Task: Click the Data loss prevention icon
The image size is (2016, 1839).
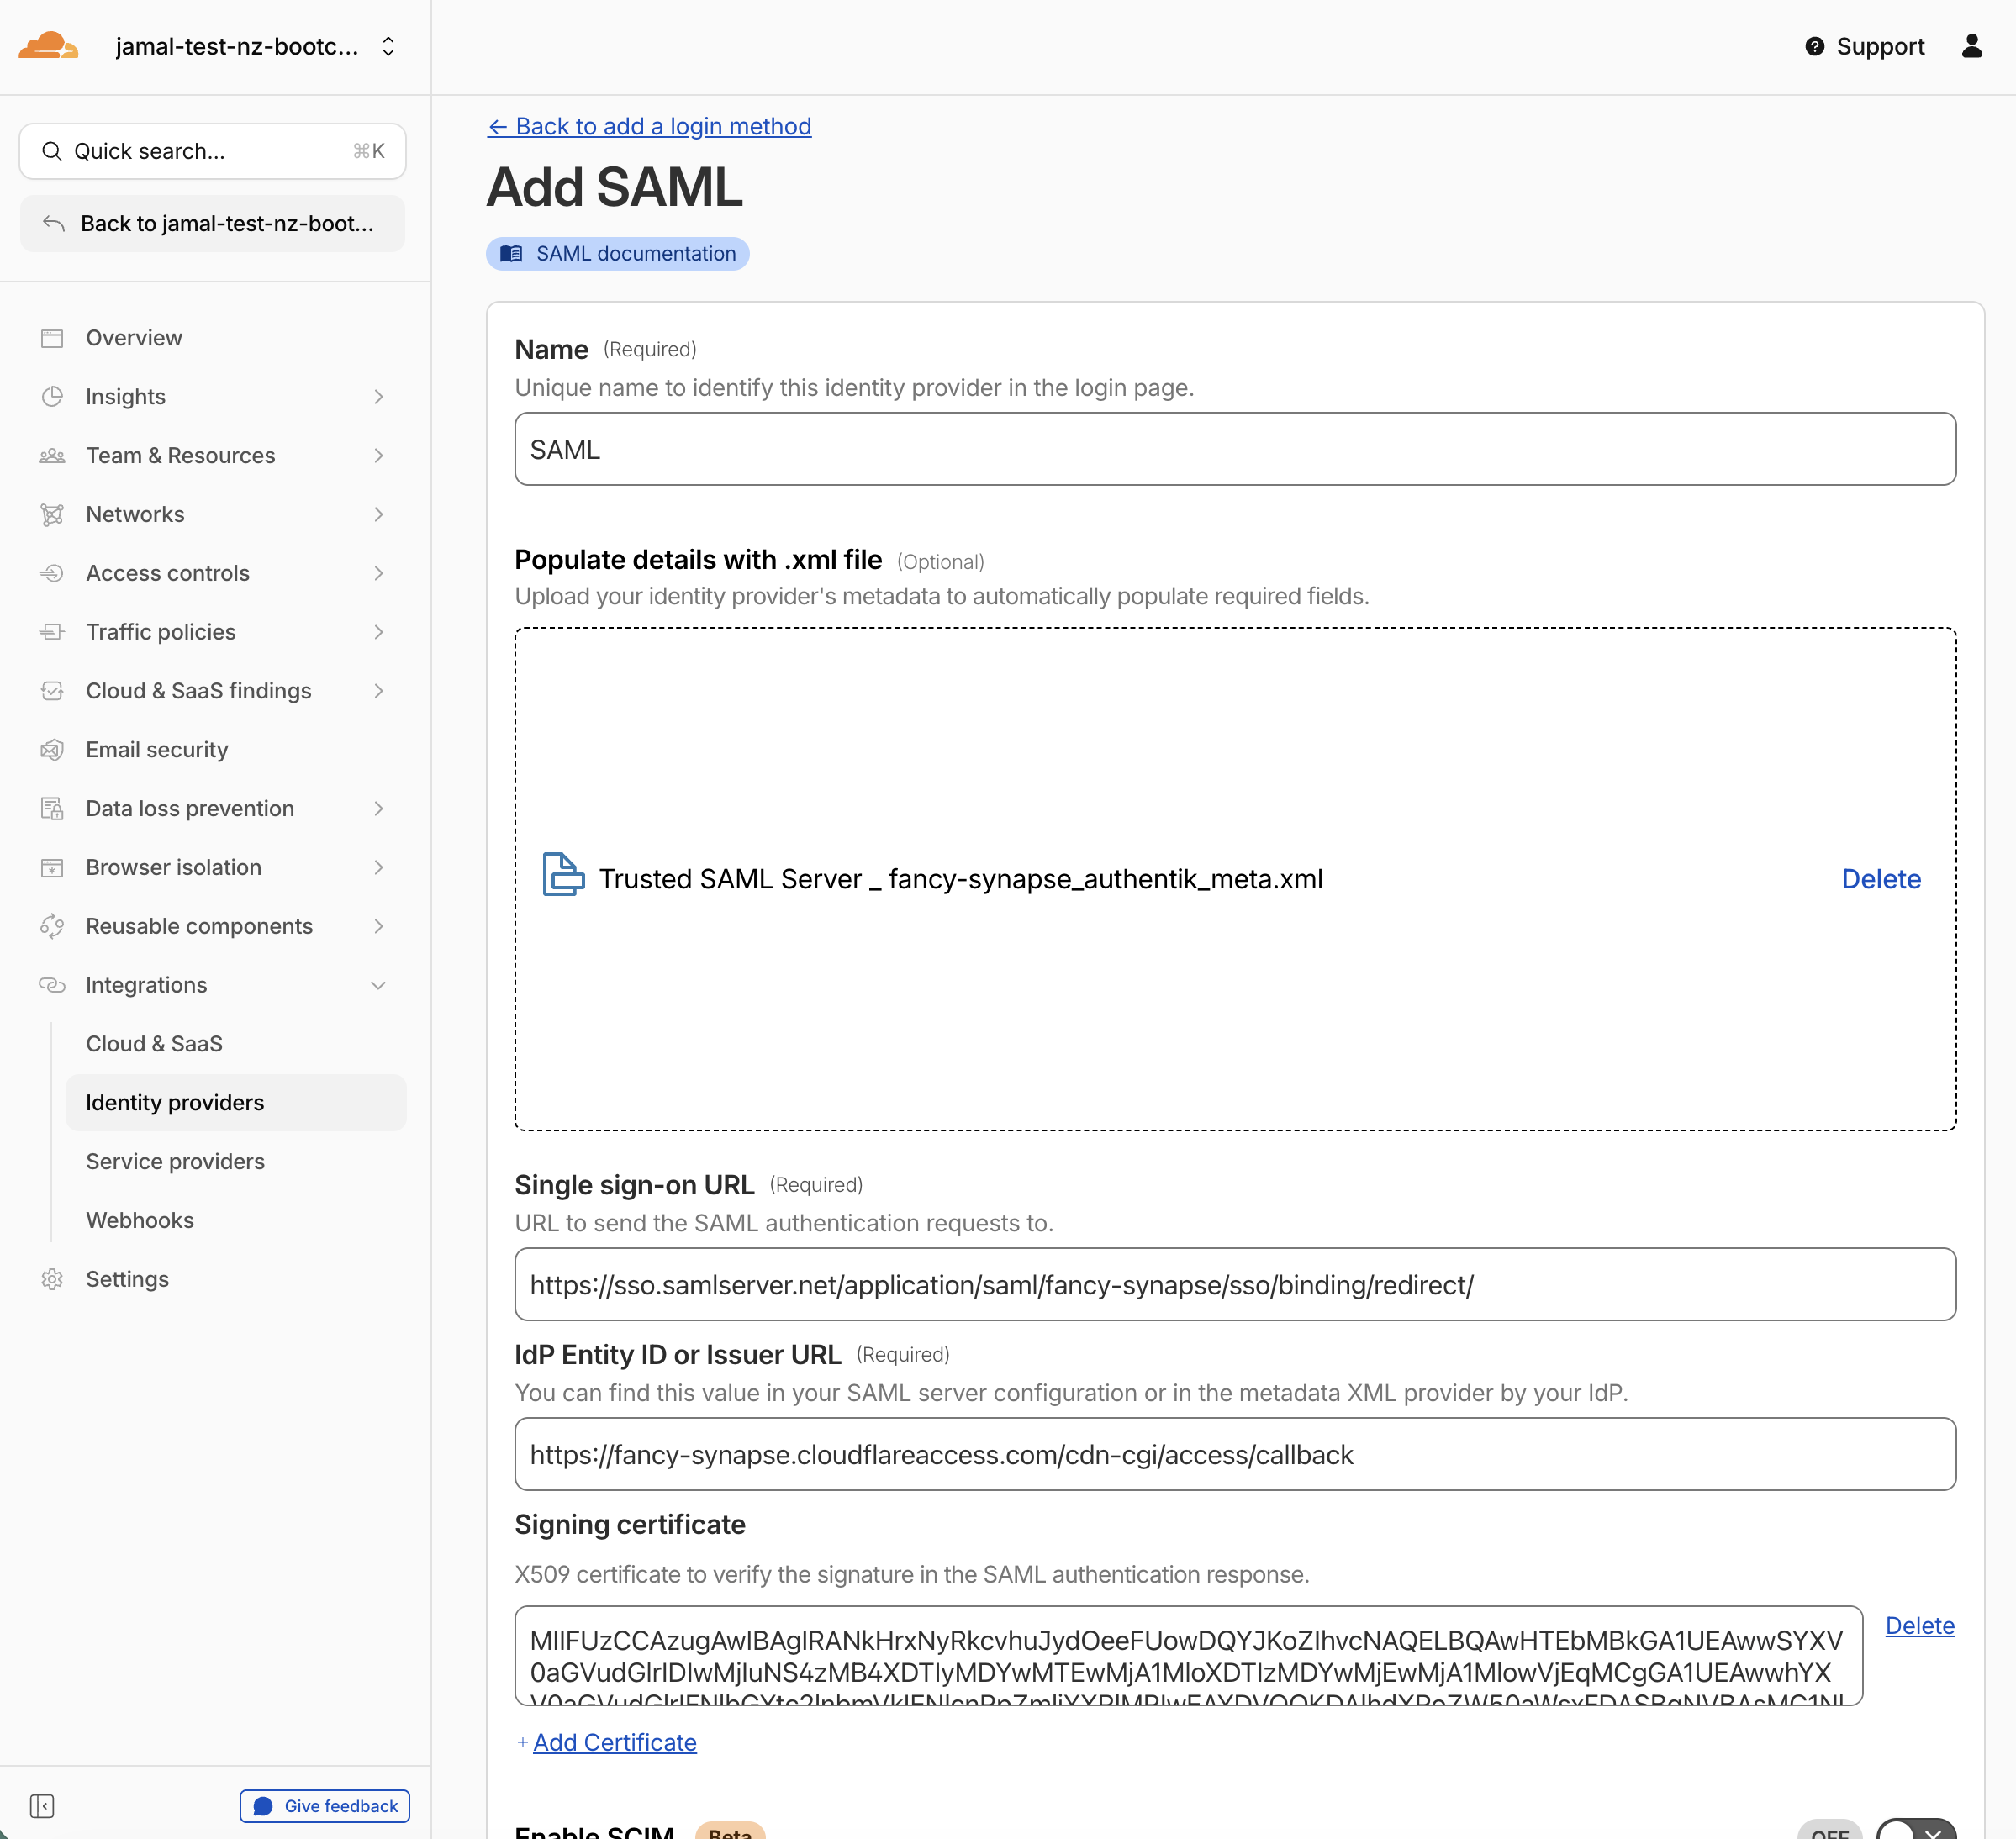Action: [x=52, y=809]
